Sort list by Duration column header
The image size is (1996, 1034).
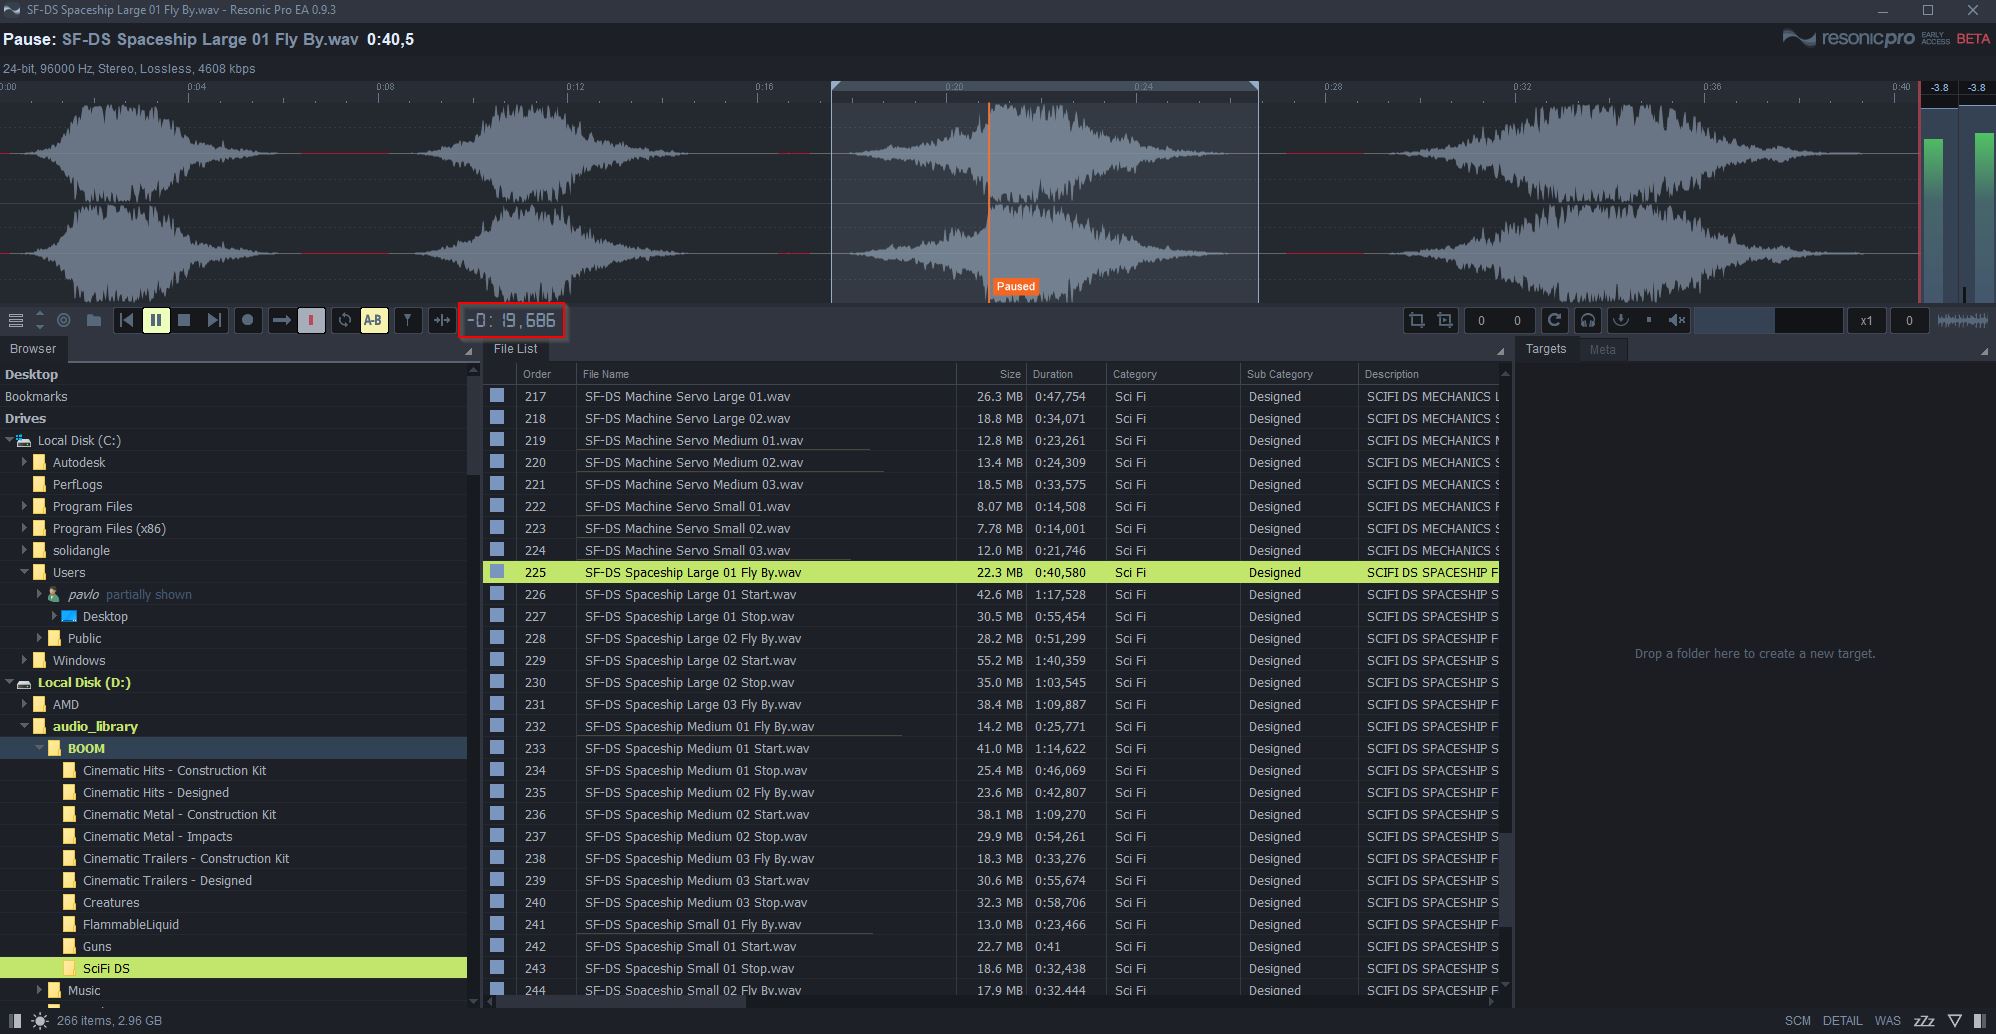[1052, 374]
